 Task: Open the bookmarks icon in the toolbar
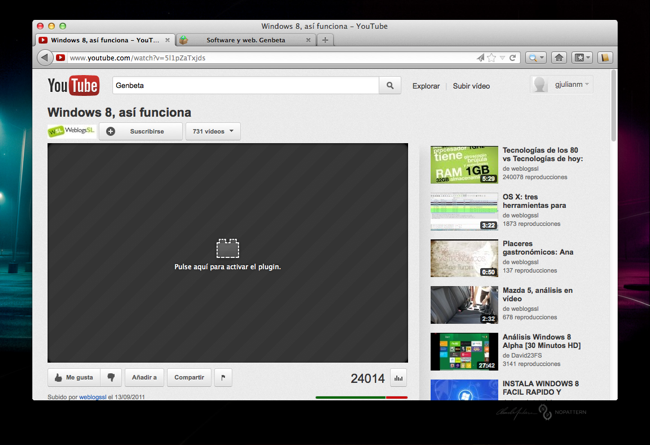(605, 58)
